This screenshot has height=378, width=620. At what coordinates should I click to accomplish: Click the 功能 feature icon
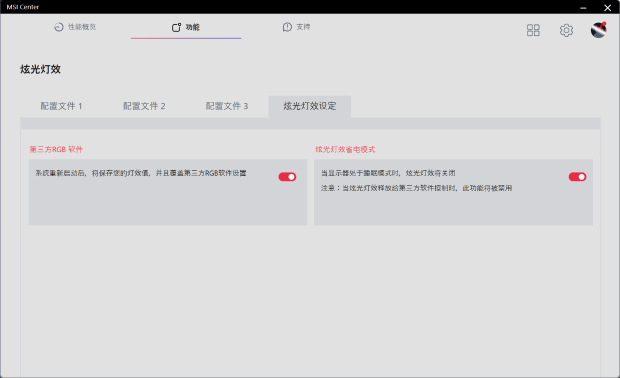pyautogui.click(x=176, y=27)
